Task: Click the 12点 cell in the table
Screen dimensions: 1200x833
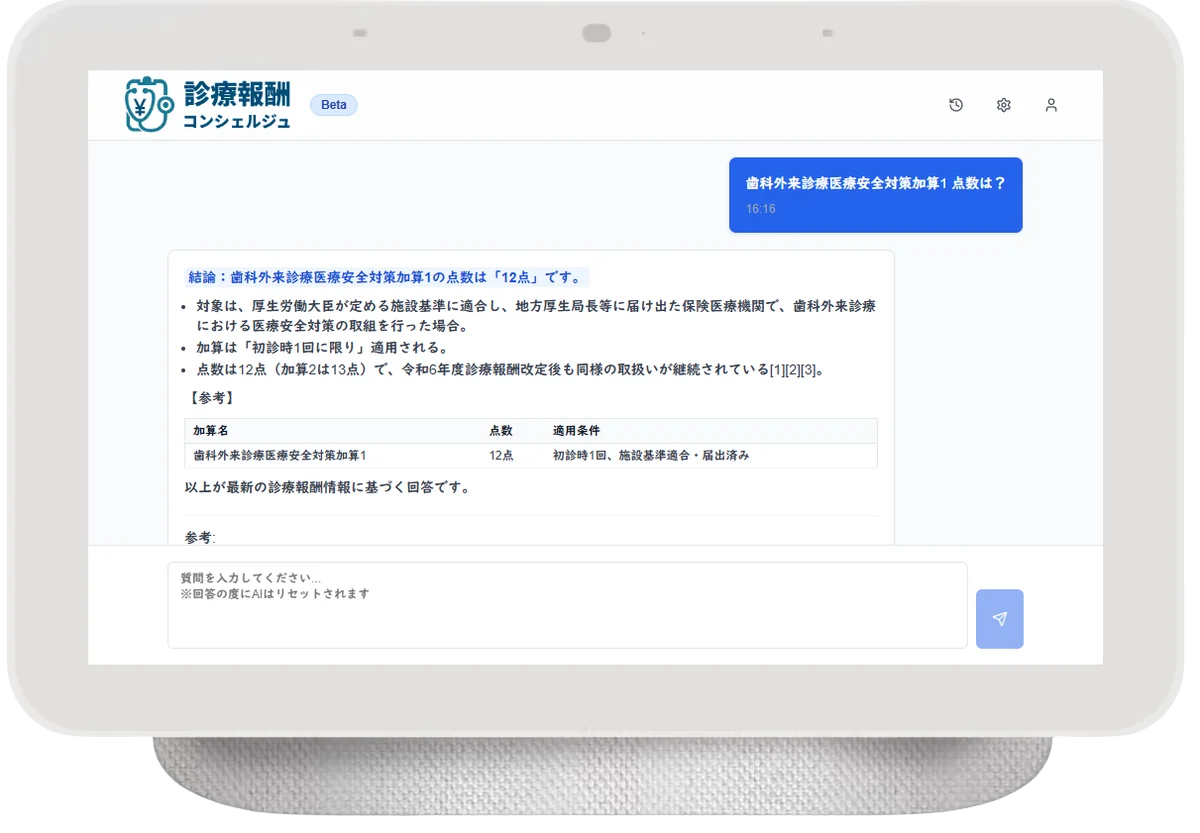Action: pyautogui.click(x=501, y=455)
